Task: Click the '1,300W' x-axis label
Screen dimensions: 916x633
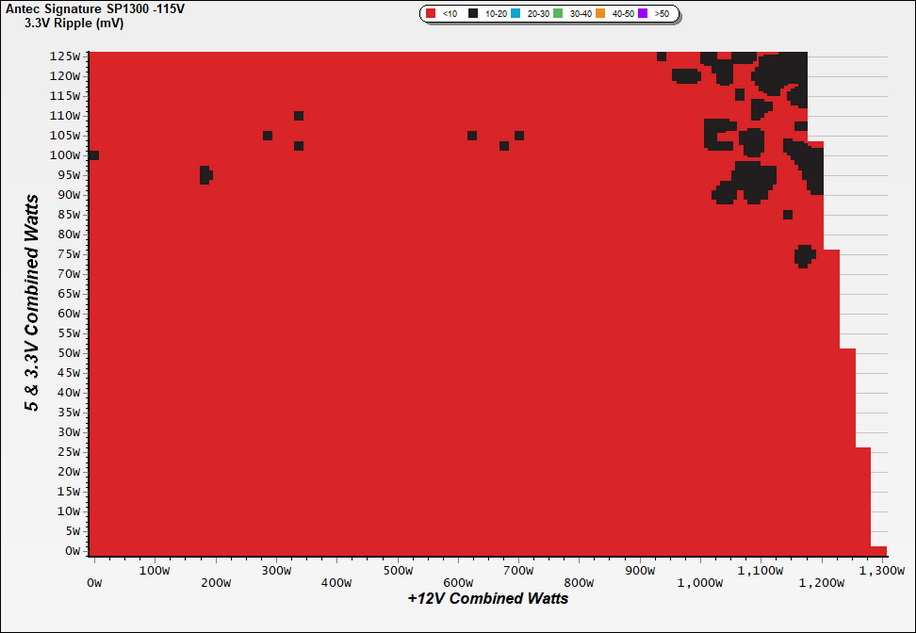Action: (x=882, y=571)
